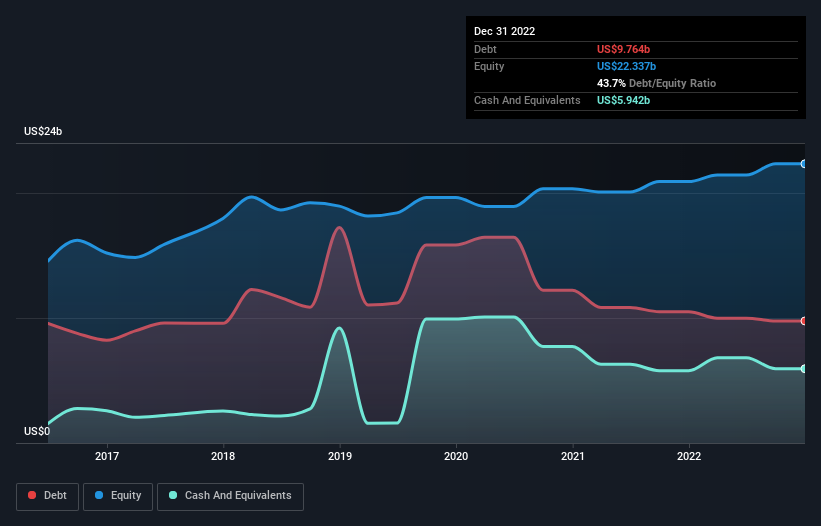Click the teal Cash And Equivalents legend dot
Screen dimensions: 821x526
click(x=173, y=495)
